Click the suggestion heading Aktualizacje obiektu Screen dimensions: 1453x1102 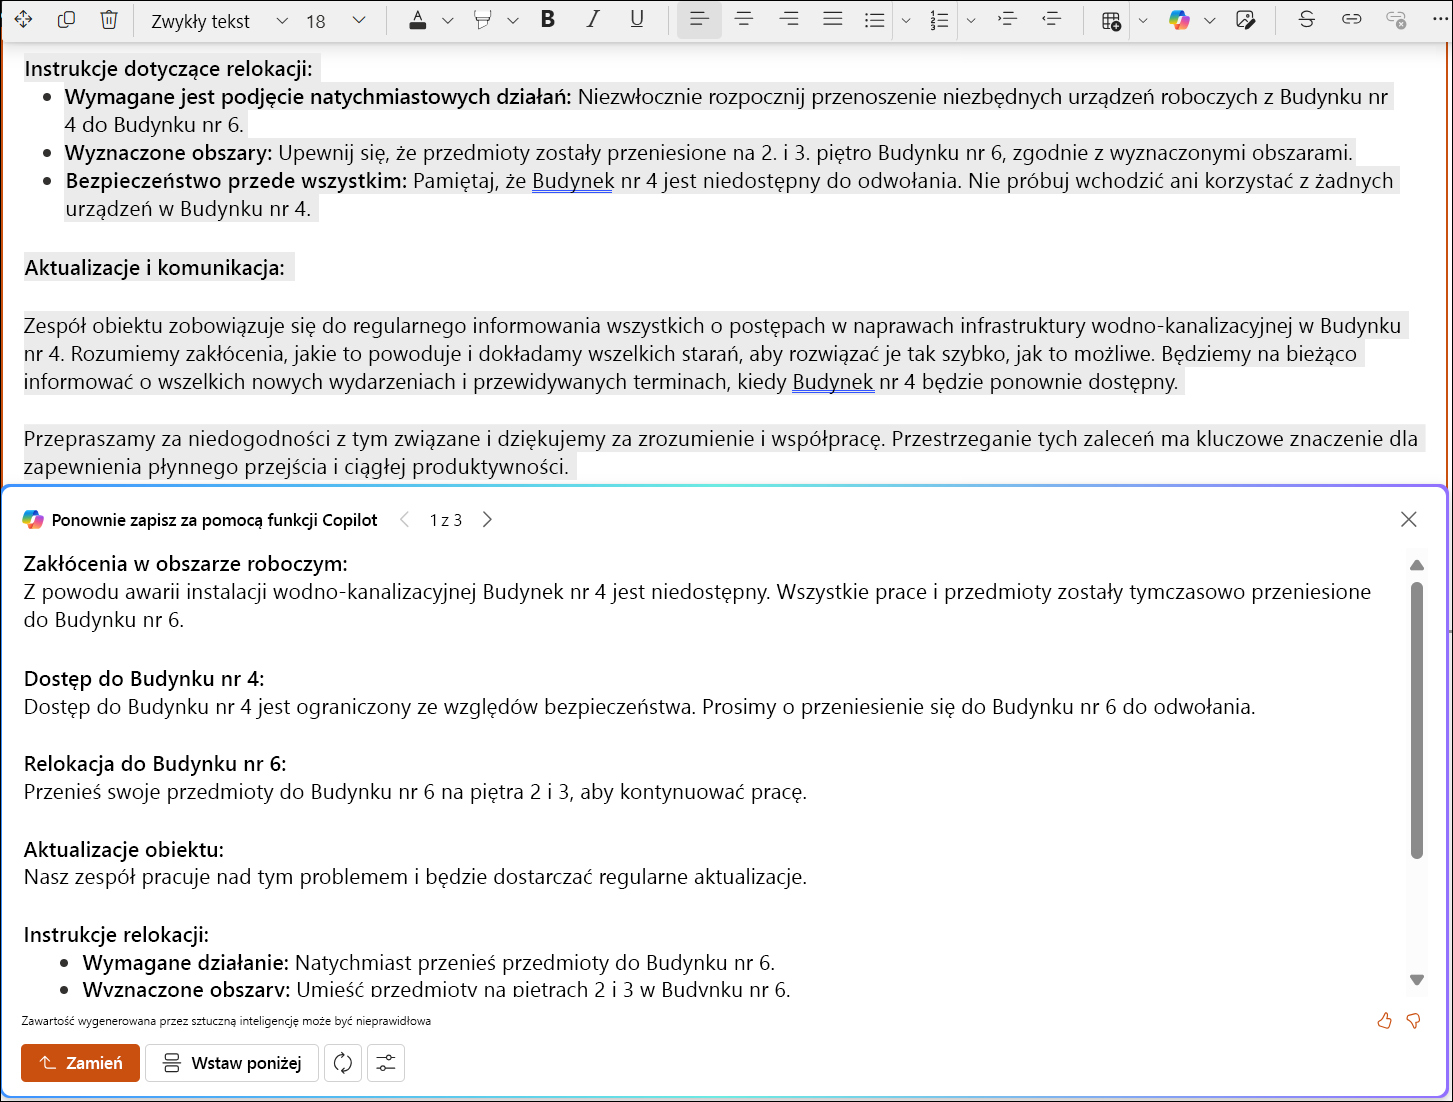[x=124, y=849]
